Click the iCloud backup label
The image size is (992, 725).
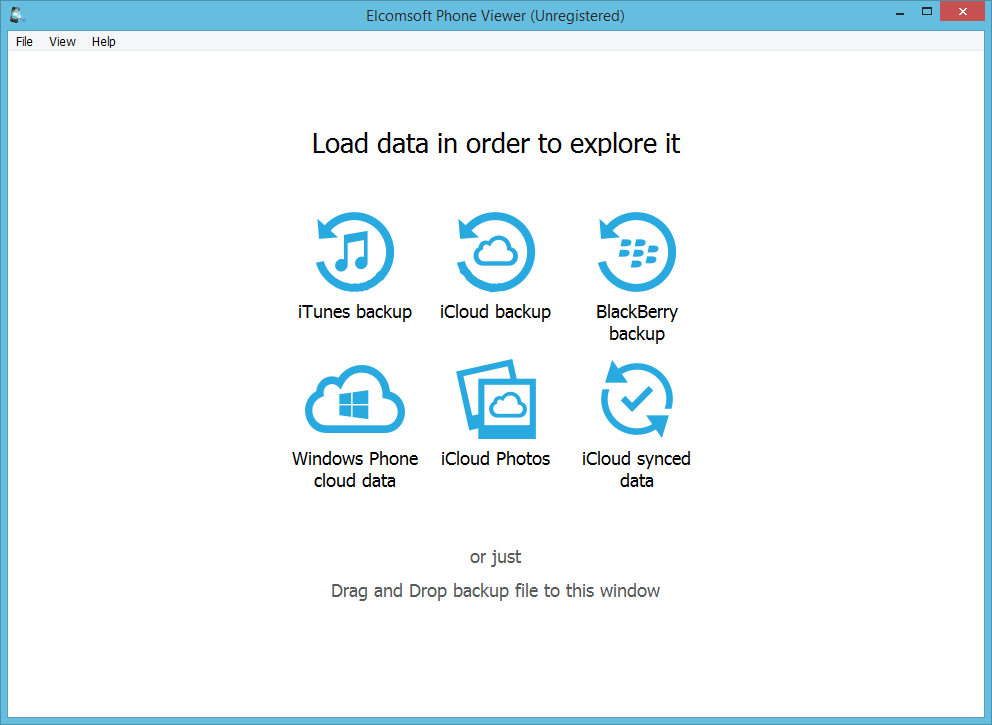tap(495, 312)
